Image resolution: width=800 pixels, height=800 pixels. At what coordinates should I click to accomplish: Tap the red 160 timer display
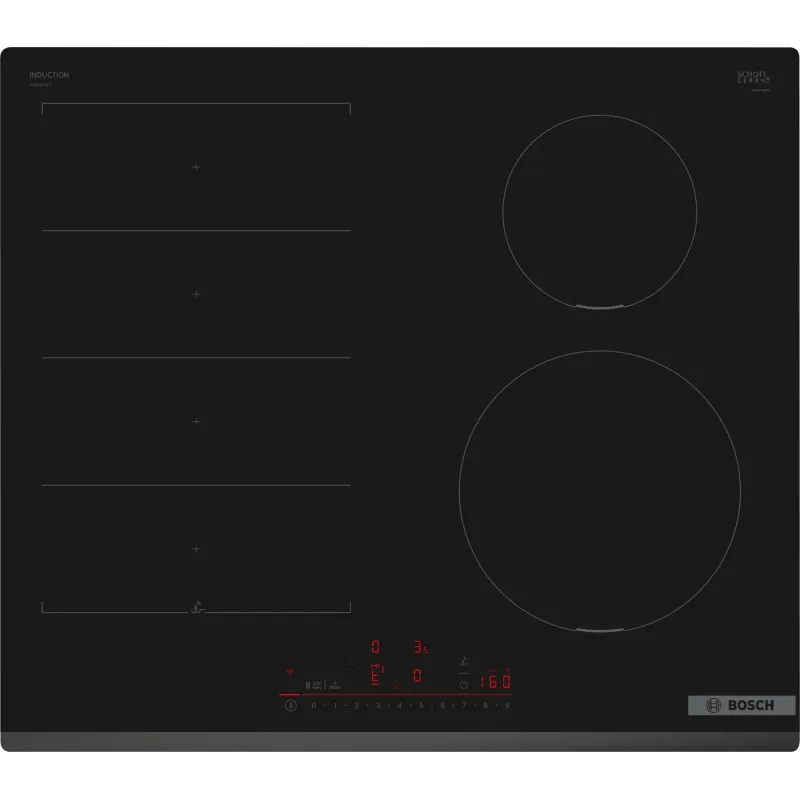point(494,682)
